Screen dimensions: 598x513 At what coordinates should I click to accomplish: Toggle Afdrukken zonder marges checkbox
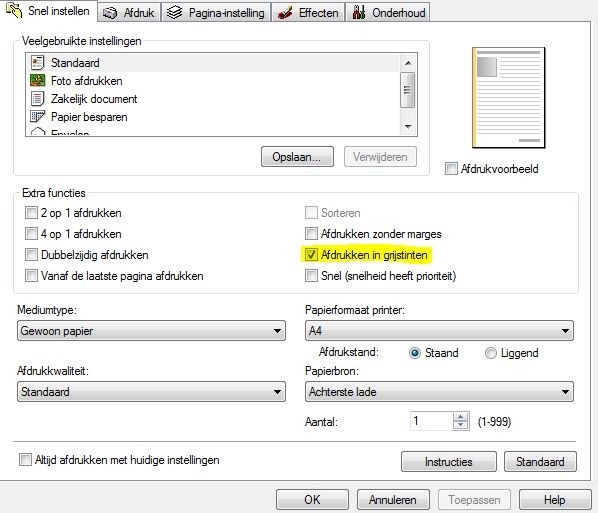tap(311, 233)
